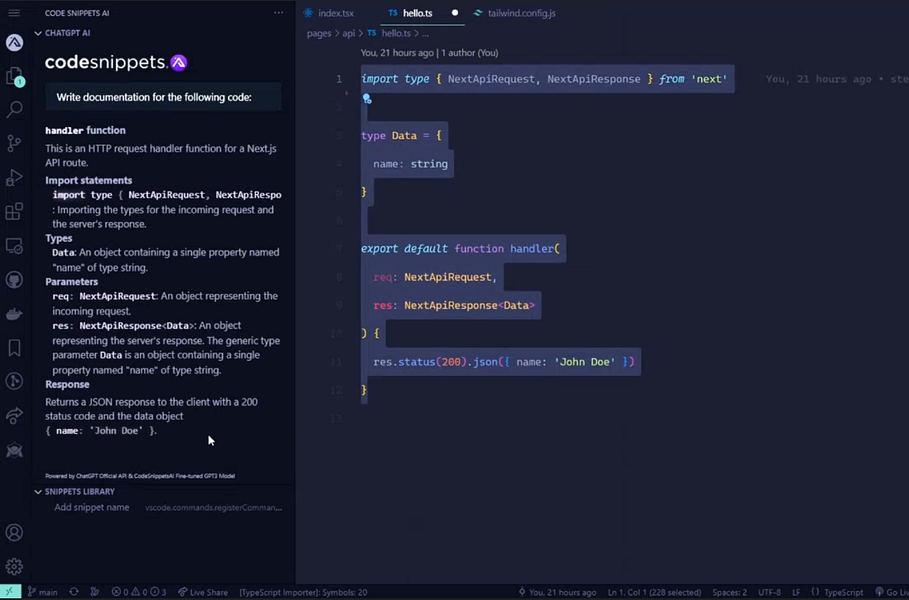Open the Extensions view
Image resolution: width=909 pixels, height=600 pixels.
point(14,211)
